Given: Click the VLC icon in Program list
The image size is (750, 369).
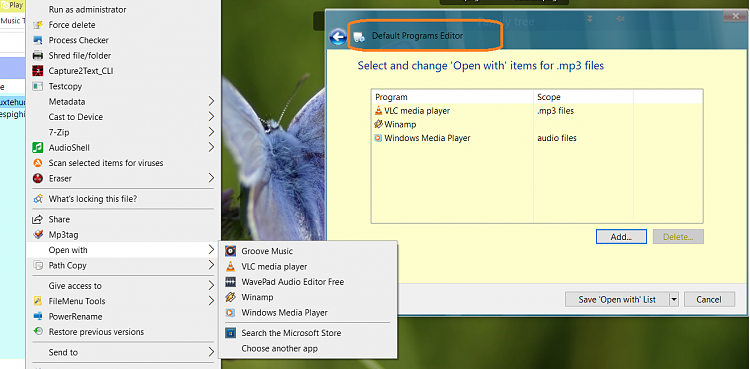Looking at the screenshot, I should coord(379,111).
